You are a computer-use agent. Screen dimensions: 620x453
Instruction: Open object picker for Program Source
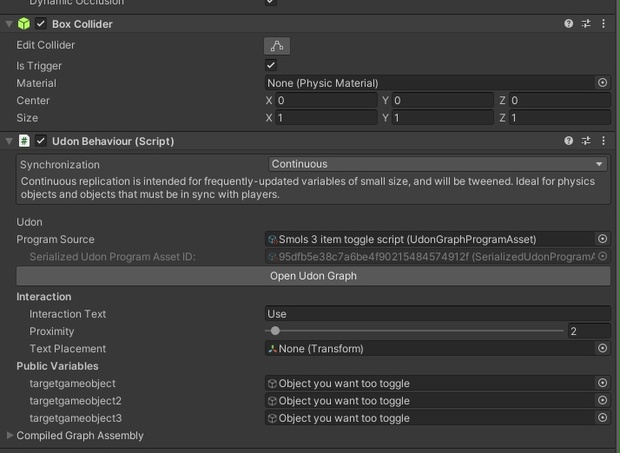pos(602,239)
